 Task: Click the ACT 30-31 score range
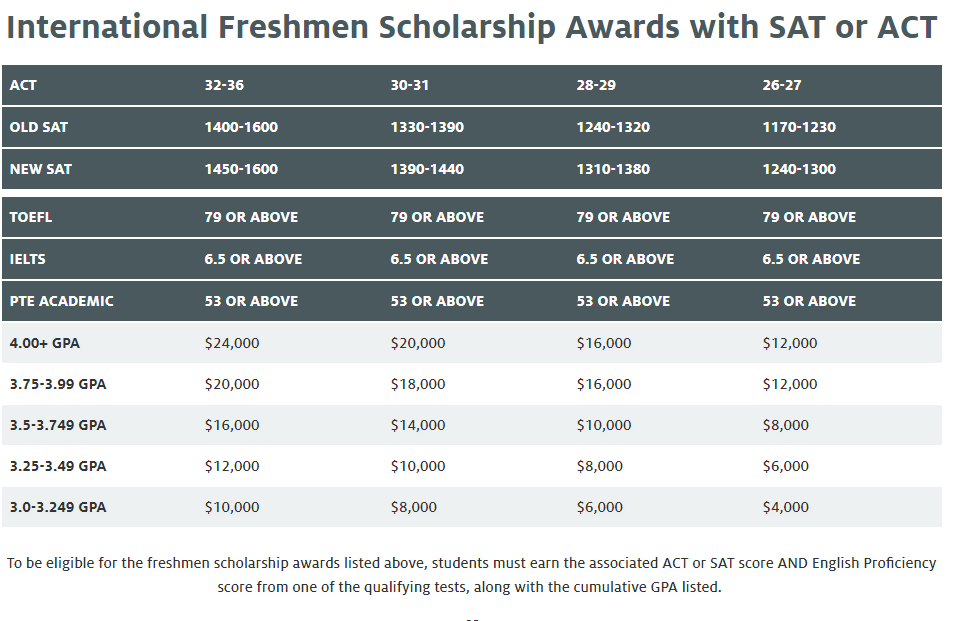(409, 85)
